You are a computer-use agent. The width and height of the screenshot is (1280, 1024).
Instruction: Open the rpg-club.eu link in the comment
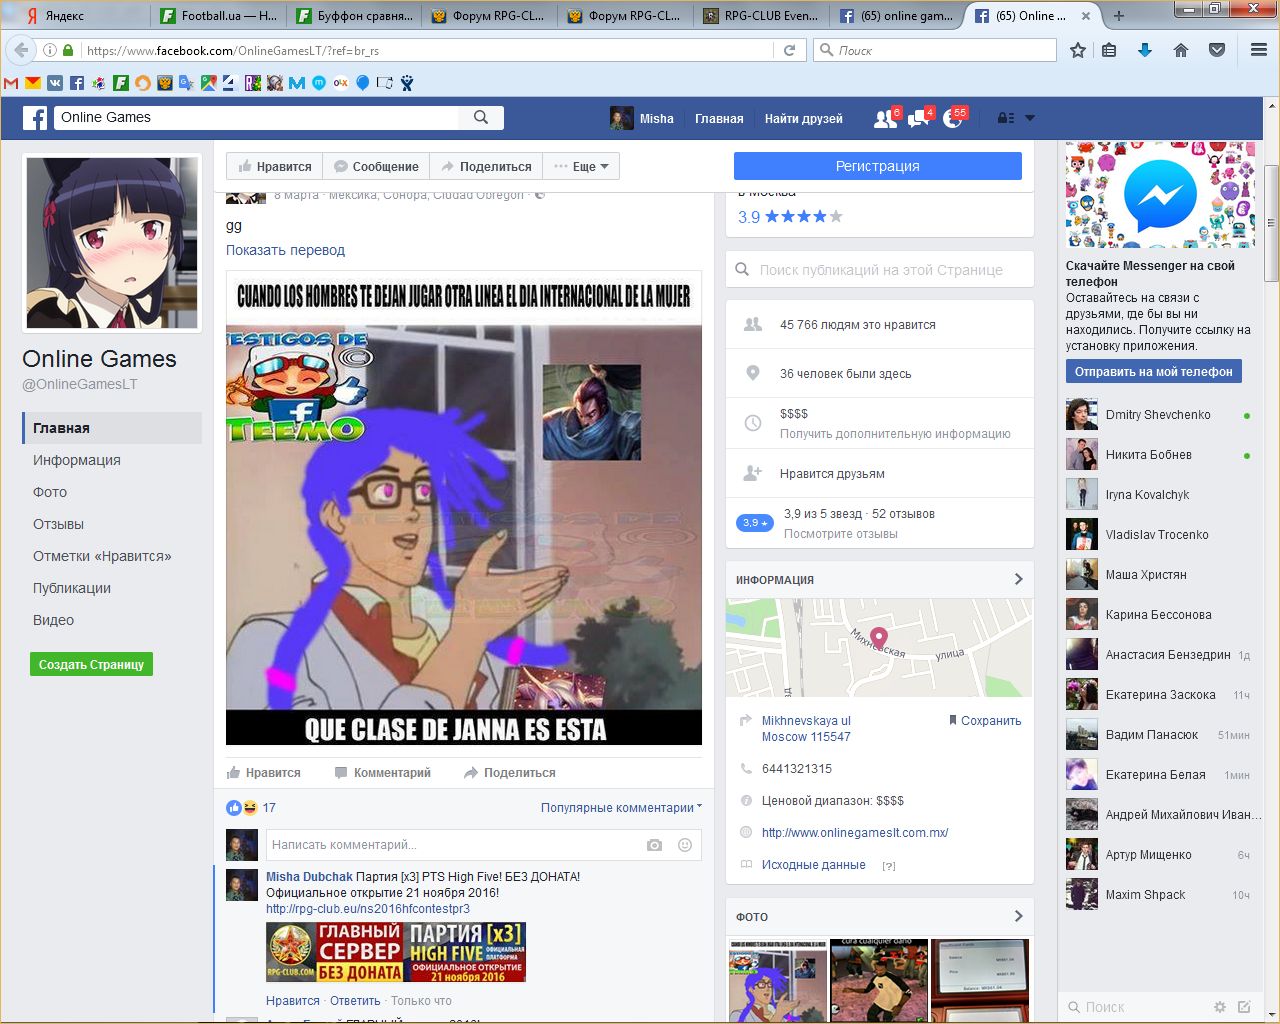pyautogui.click(x=368, y=909)
